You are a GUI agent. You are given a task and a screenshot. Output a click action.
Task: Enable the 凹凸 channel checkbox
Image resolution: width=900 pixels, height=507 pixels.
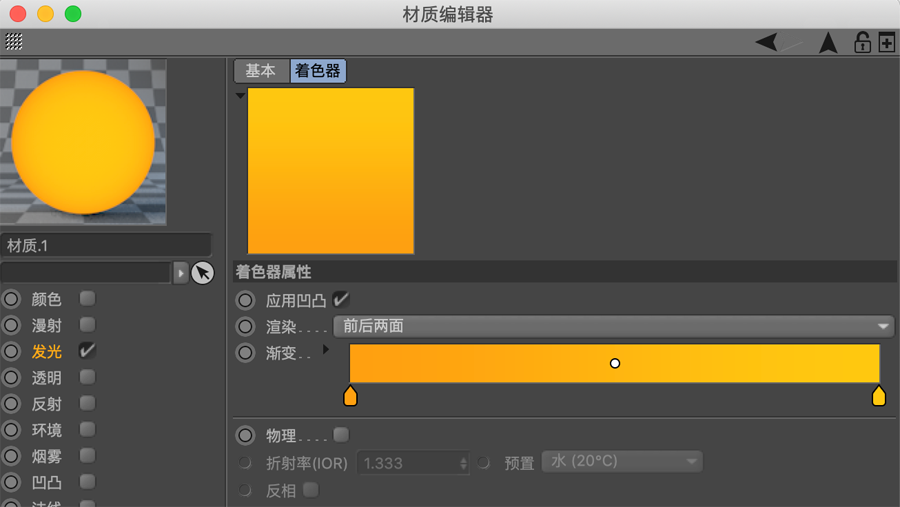(x=87, y=481)
